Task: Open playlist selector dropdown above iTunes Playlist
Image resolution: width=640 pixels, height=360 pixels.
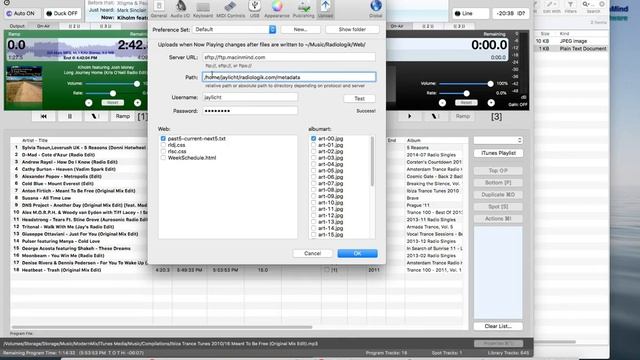Action: click(x=498, y=140)
